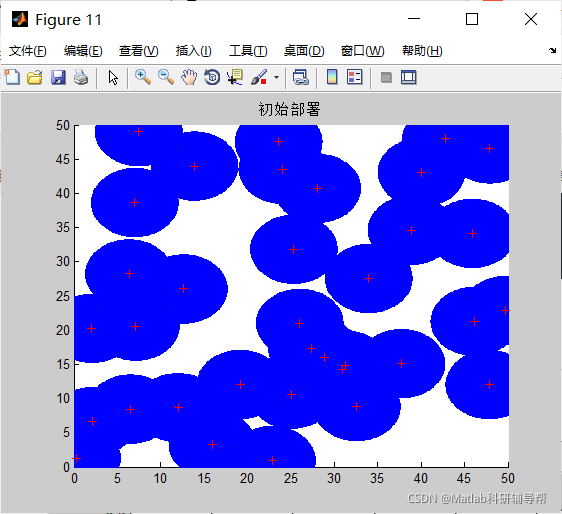
Task: Click the x-axis tick label 30
Action: click(334, 478)
